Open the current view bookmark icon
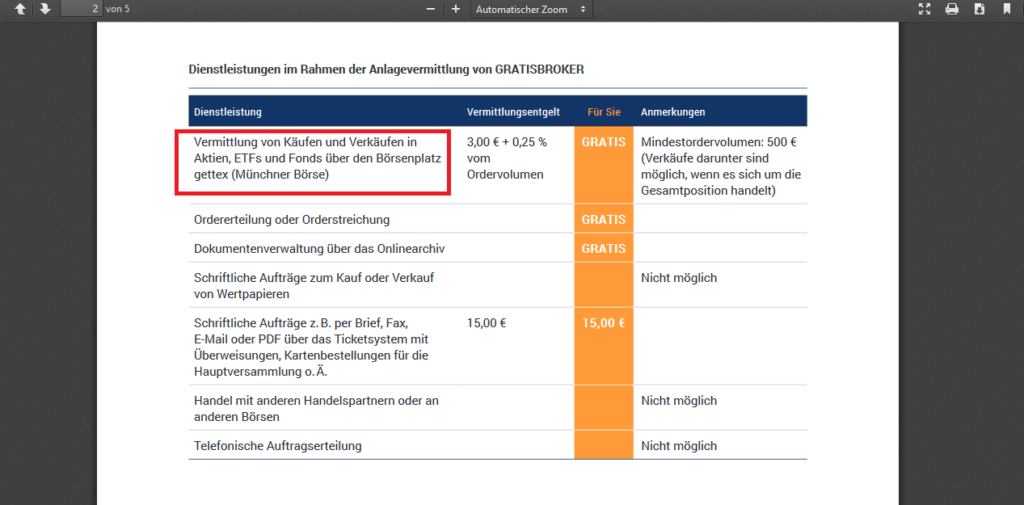Screen dimensions: 1024x505 (1006, 9)
